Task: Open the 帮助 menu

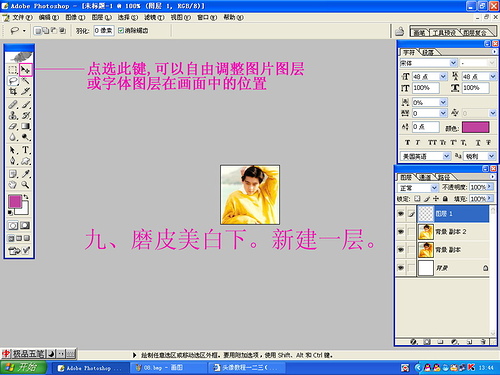Action: pos(233,17)
